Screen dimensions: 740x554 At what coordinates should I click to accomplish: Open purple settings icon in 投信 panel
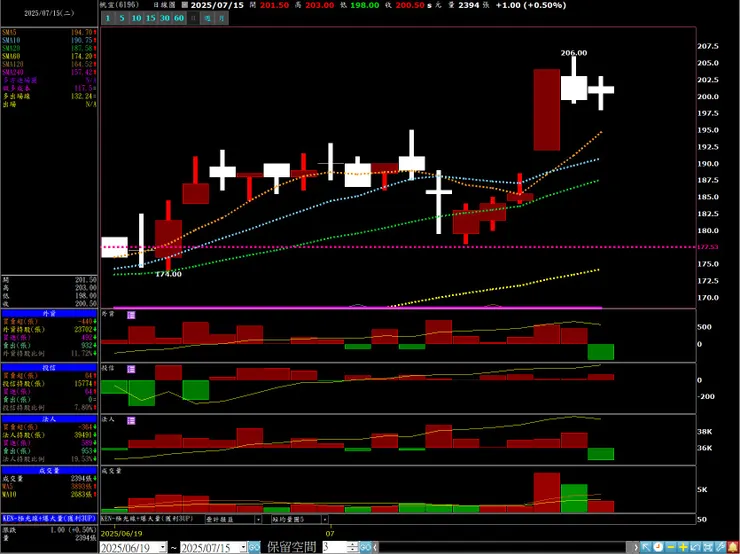coord(131,369)
